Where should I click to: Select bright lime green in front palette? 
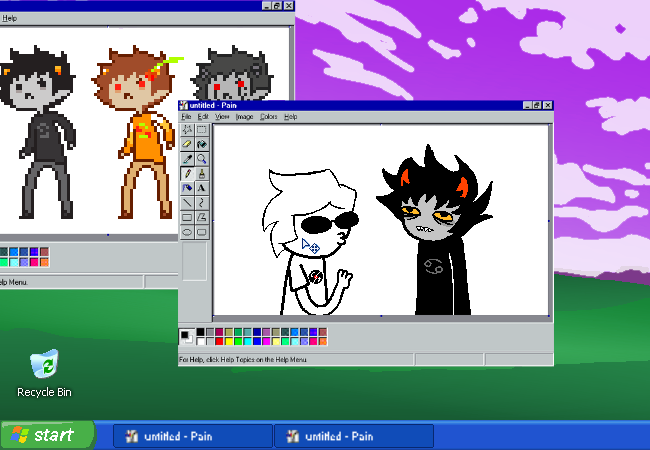click(238, 341)
